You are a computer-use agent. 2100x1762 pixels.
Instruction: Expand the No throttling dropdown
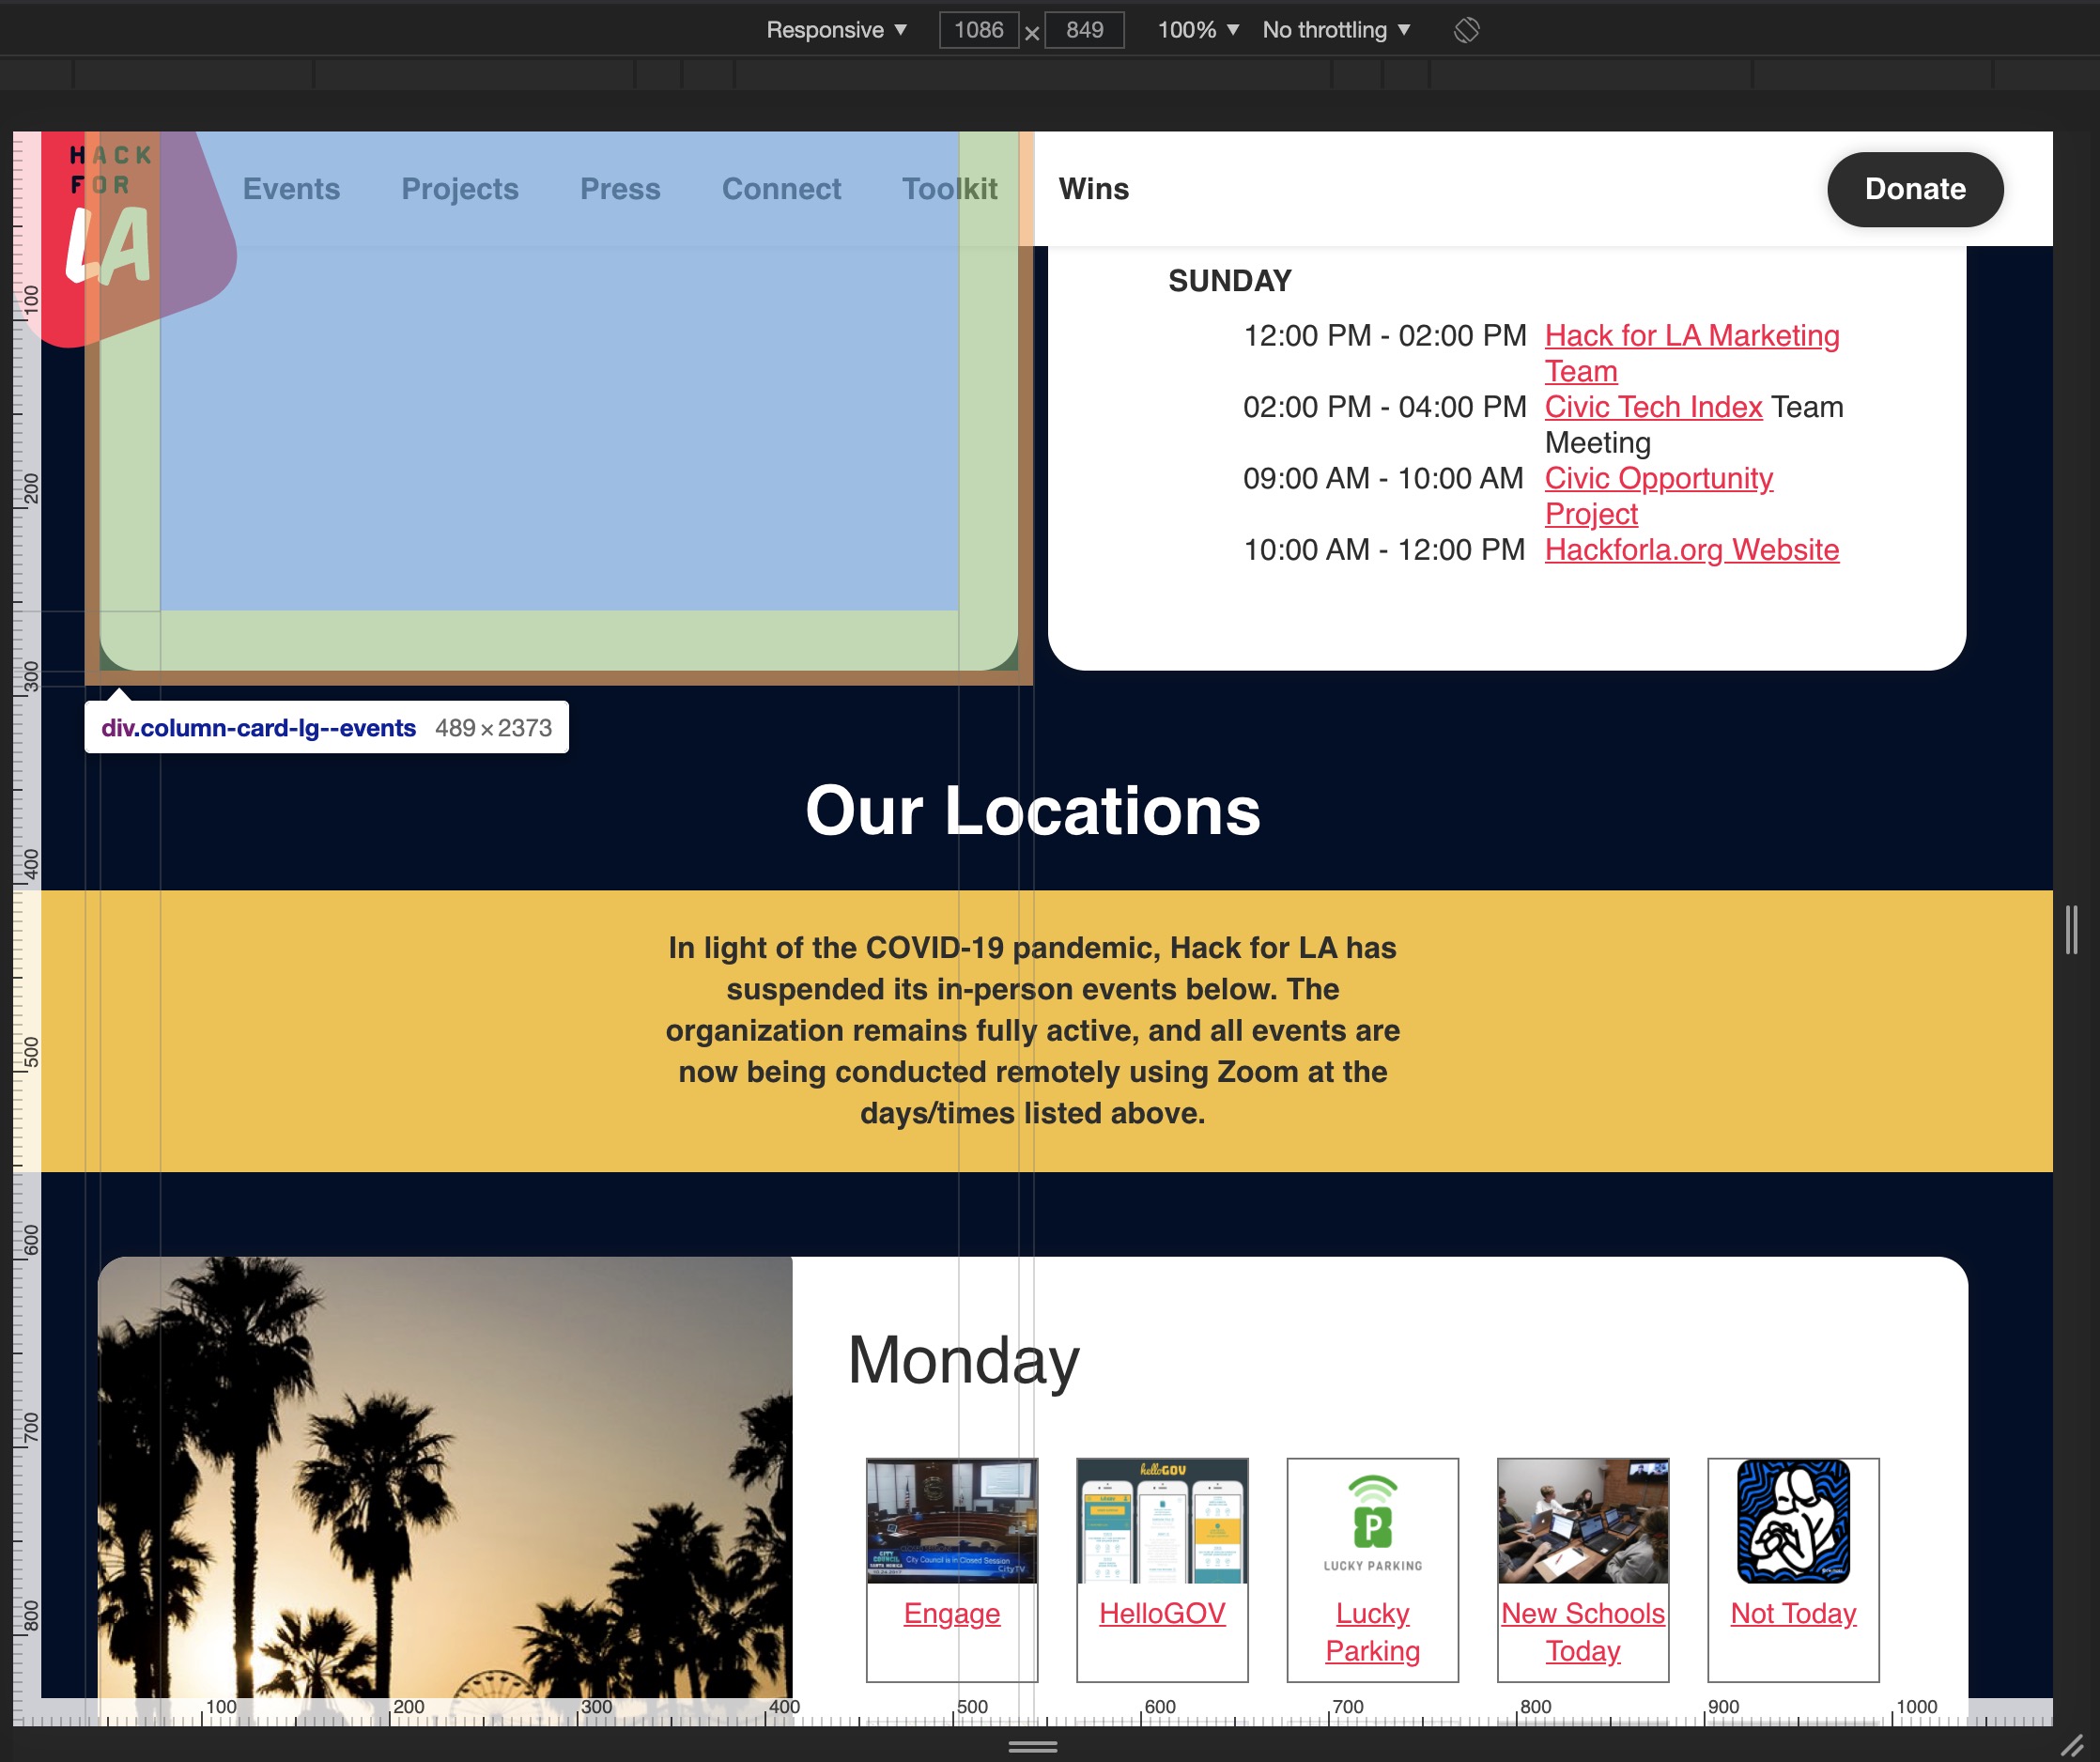(1335, 30)
